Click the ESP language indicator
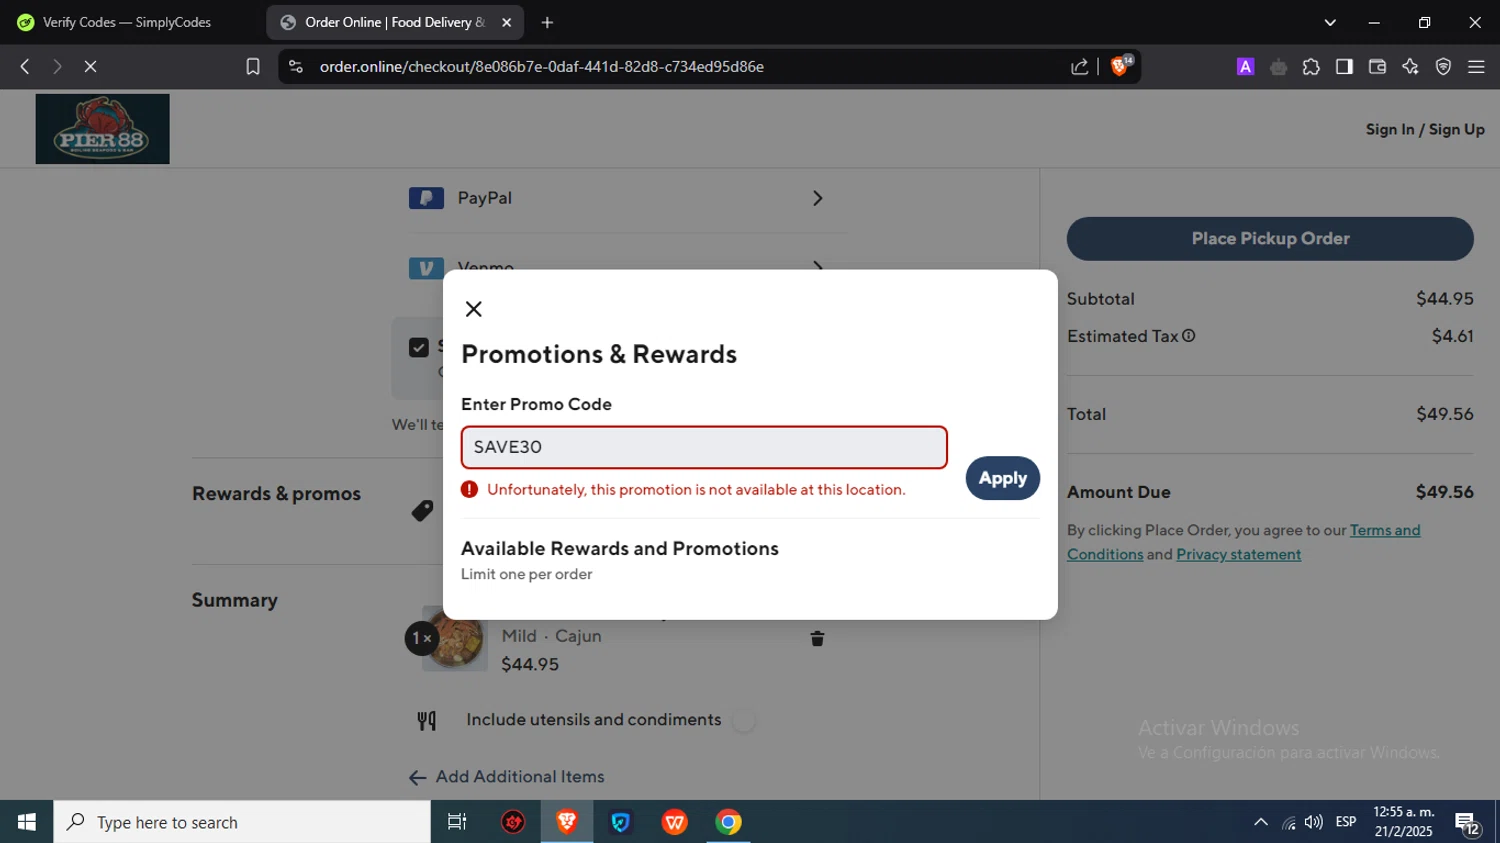This screenshot has height=843, width=1500. coord(1346,822)
